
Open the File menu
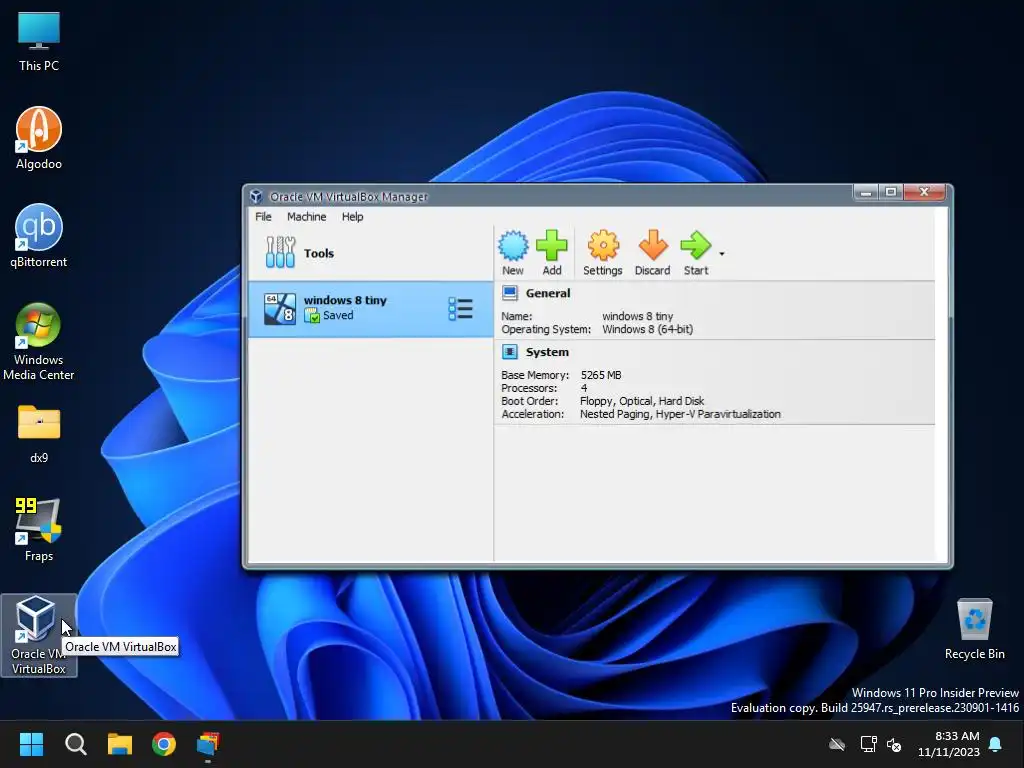point(263,217)
